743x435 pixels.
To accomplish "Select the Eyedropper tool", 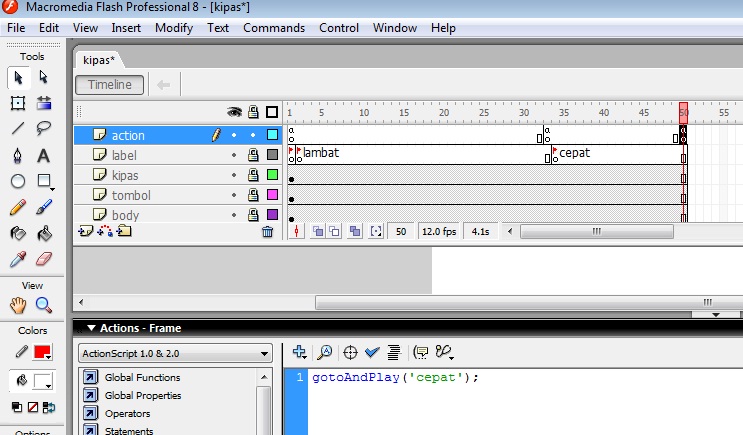I will click(18, 259).
